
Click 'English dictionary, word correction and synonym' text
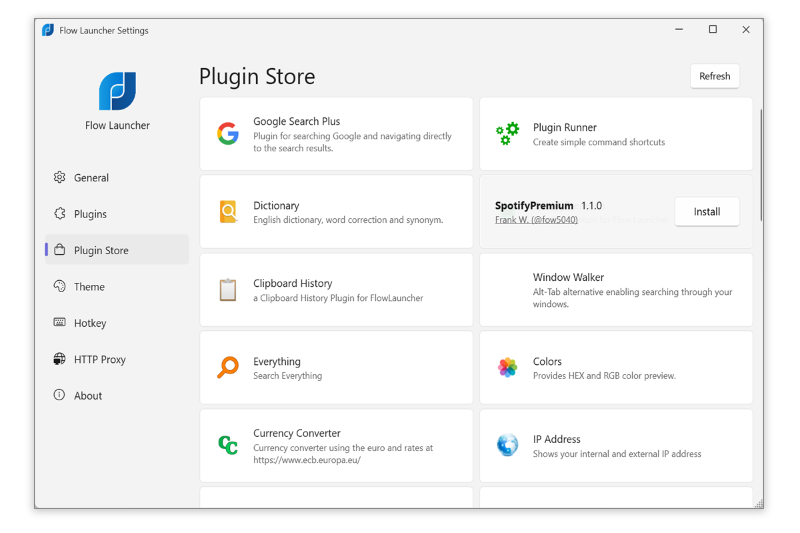pyautogui.click(x=348, y=220)
